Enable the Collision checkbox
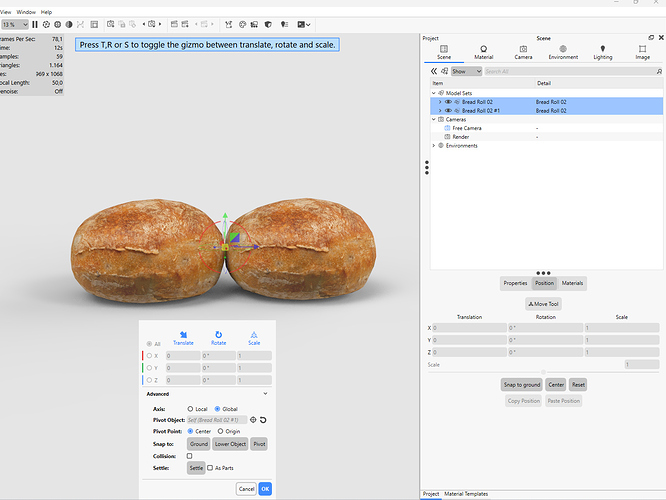The image size is (666, 500). coord(189,456)
